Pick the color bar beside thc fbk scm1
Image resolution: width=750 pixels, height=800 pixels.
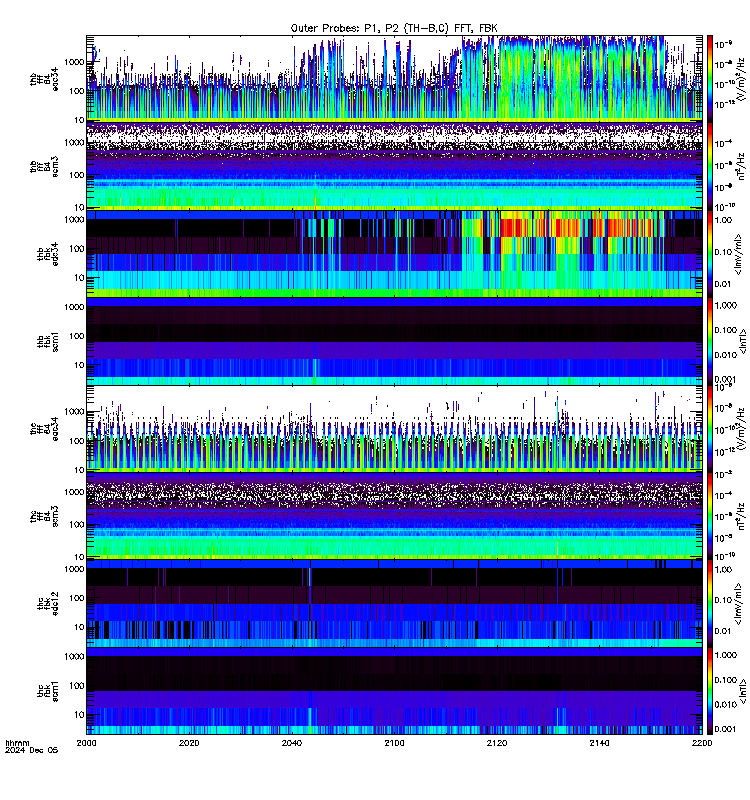[x=710, y=691]
